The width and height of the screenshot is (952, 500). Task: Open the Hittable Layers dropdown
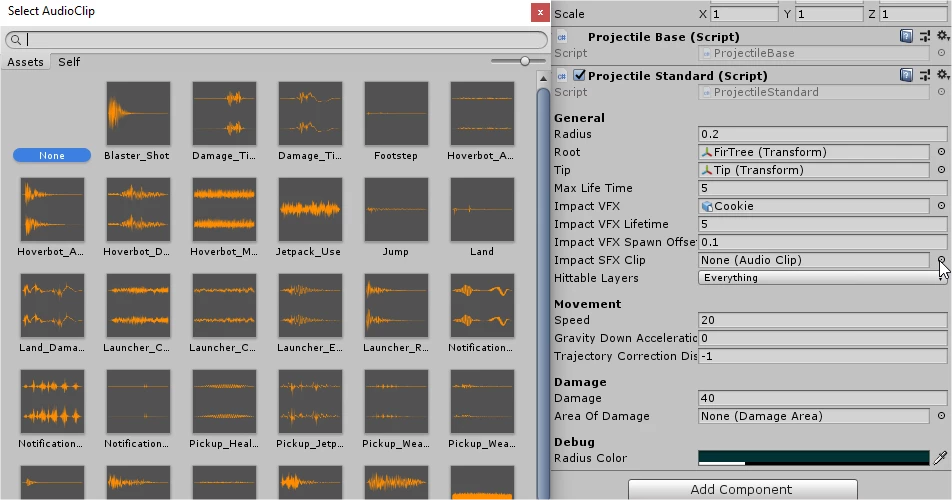coord(823,278)
